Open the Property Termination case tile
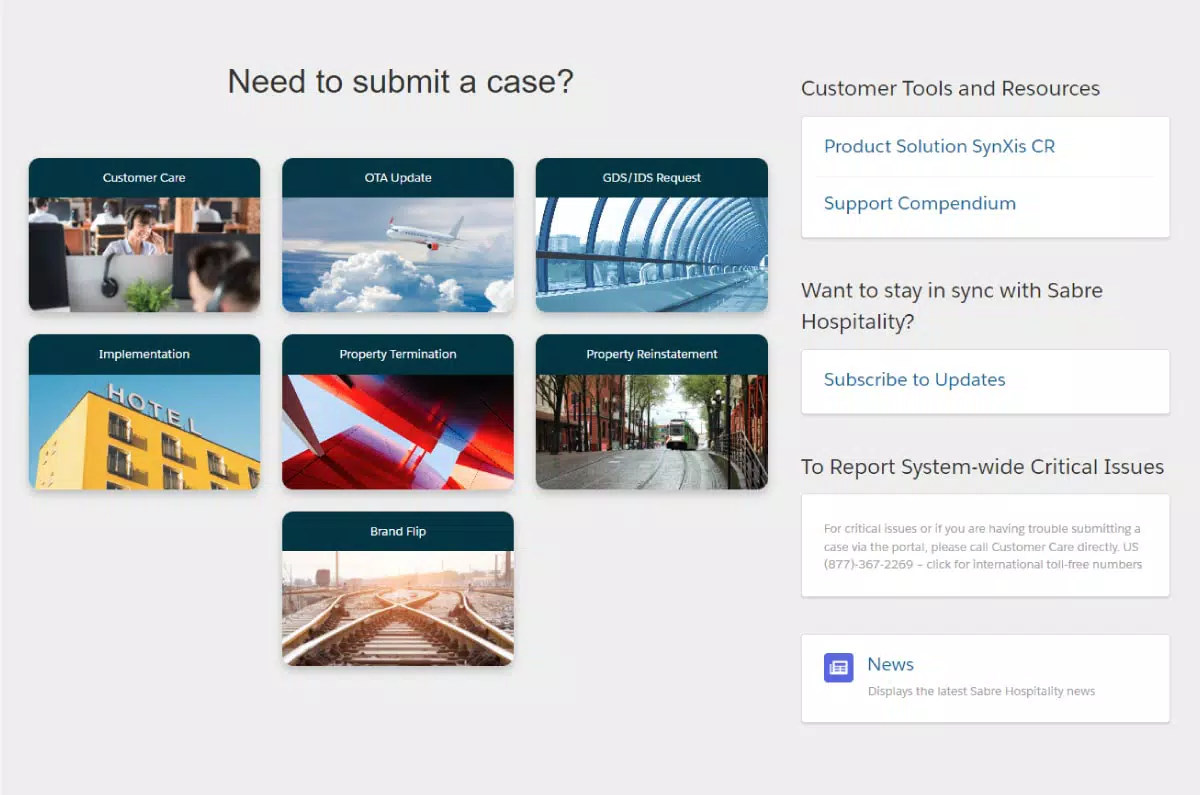 point(398,412)
